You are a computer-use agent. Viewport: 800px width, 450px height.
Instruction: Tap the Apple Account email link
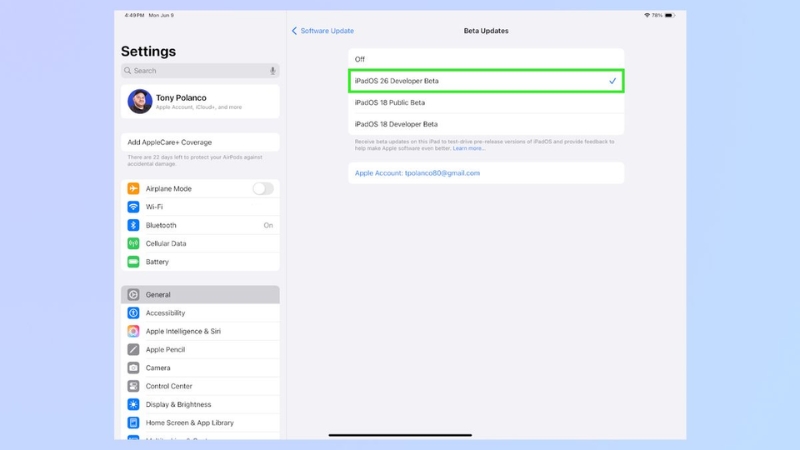(x=417, y=173)
